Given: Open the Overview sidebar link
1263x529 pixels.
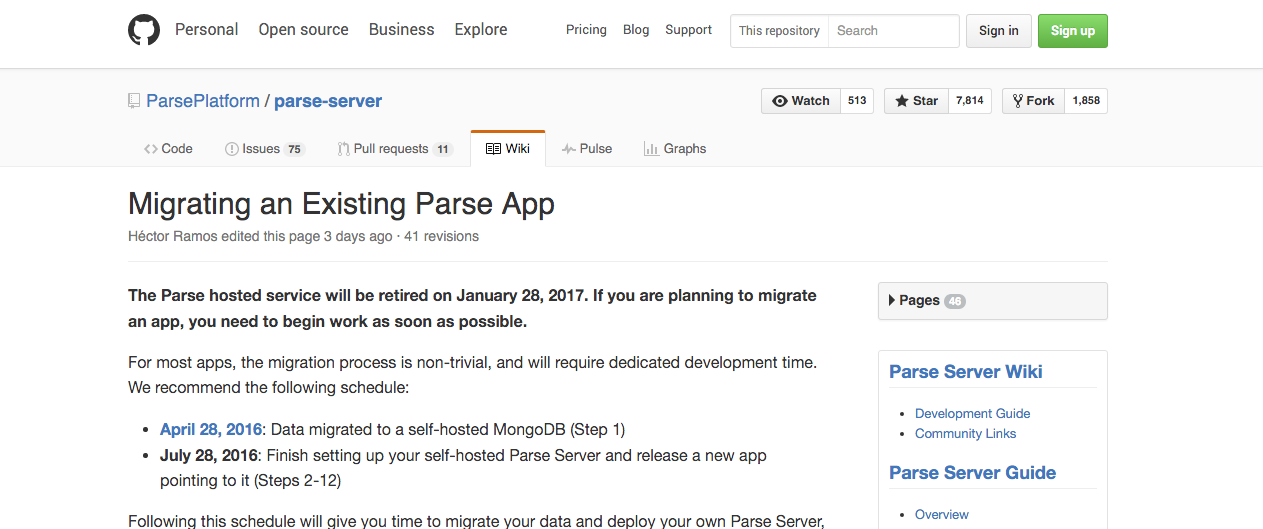Looking at the screenshot, I should point(942,515).
